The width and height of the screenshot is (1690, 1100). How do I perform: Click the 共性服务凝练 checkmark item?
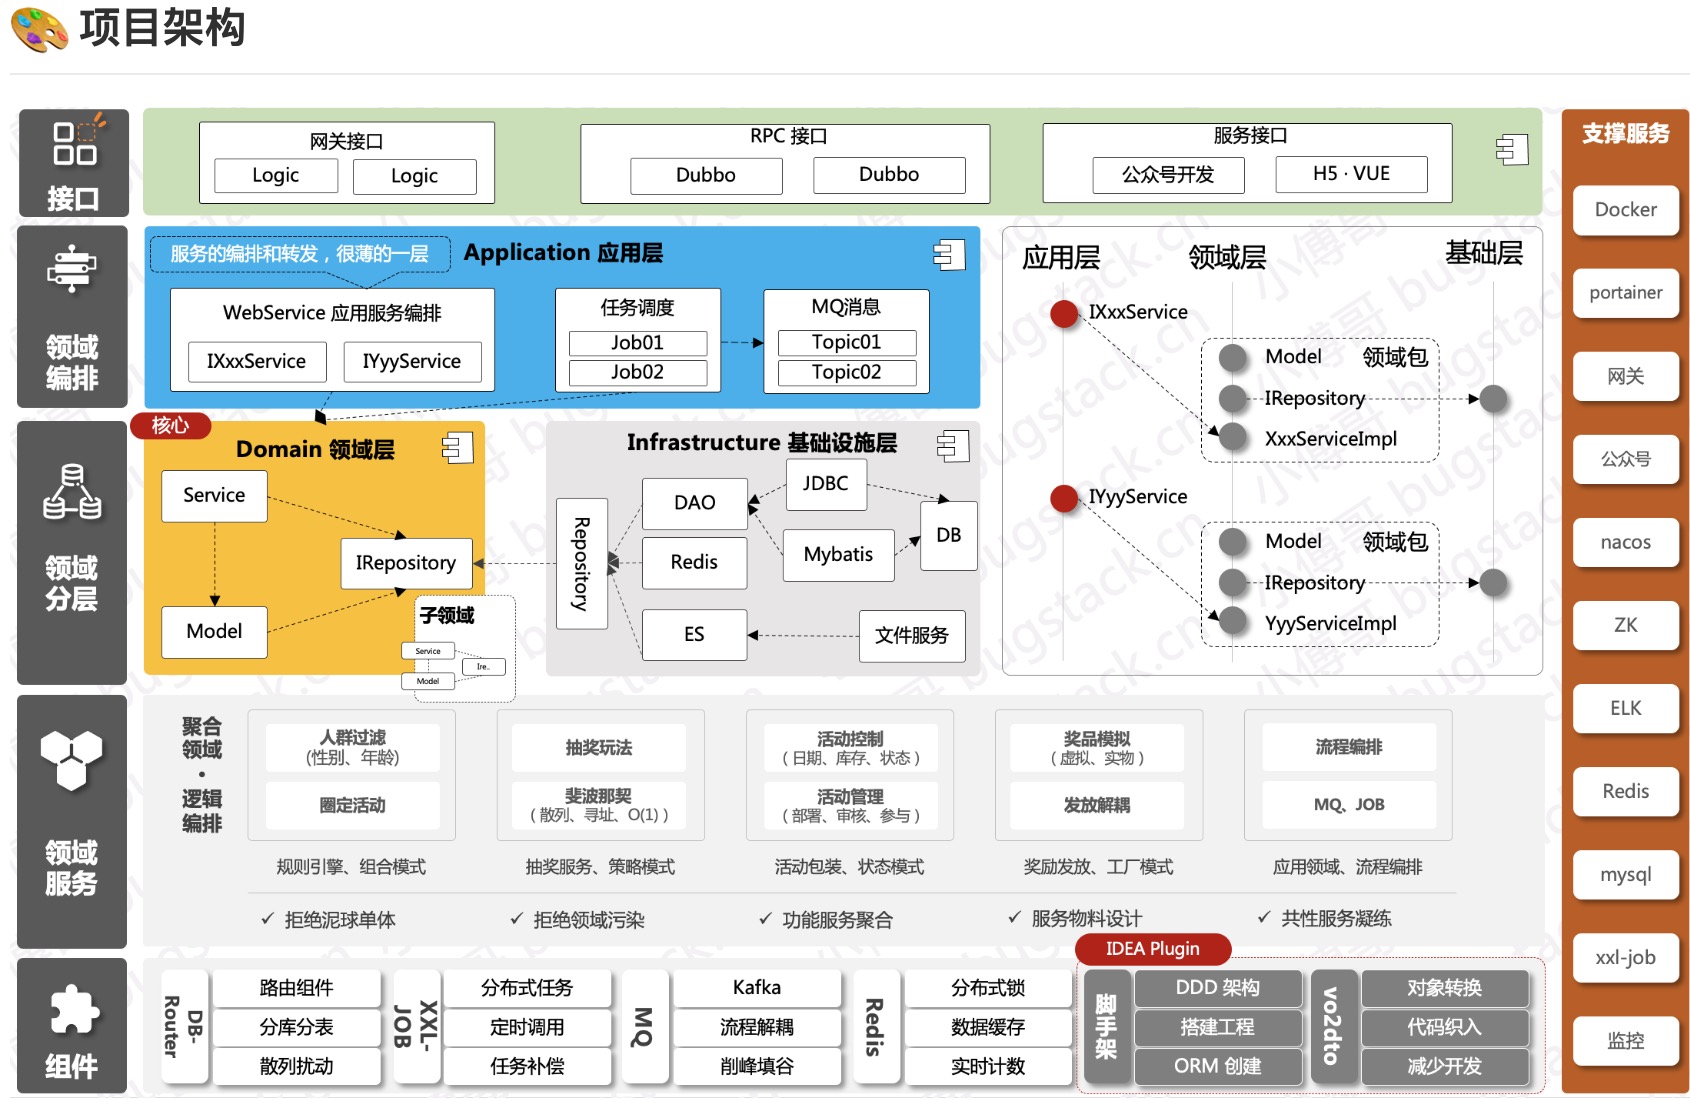1324,918
